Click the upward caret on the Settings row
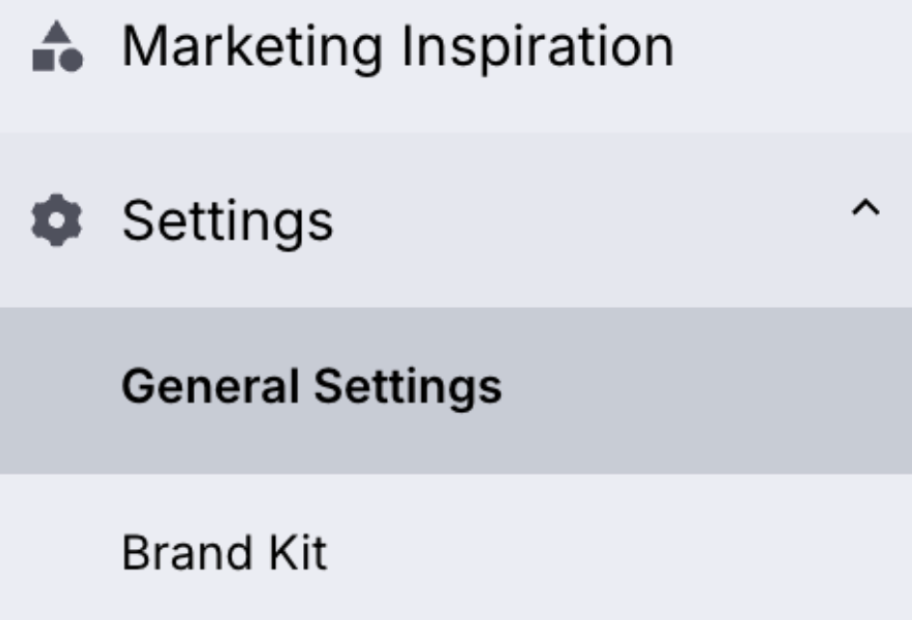The image size is (912, 620). [x=865, y=209]
